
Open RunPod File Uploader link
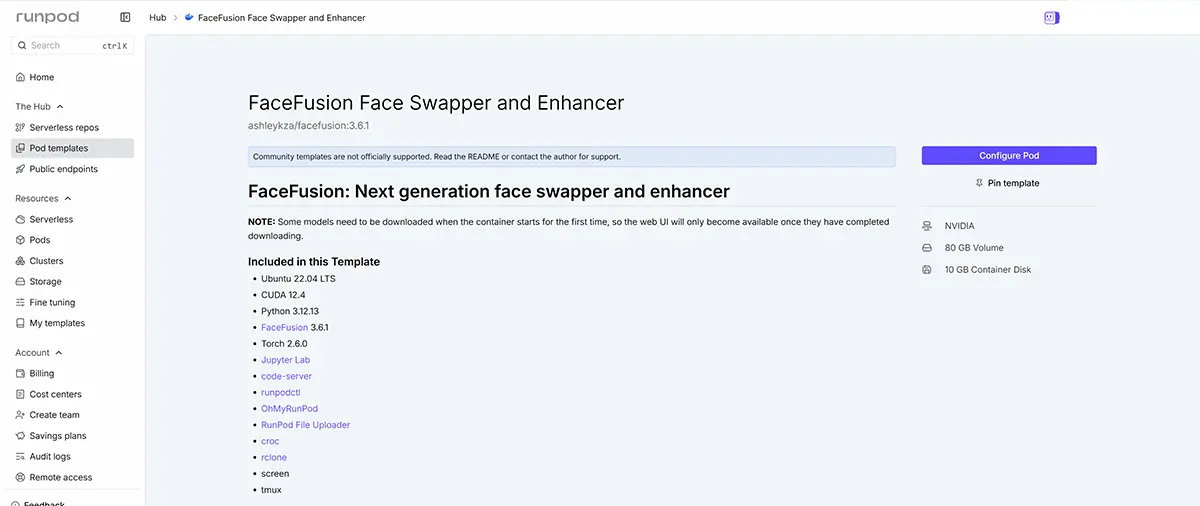click(x=306, y=425)
